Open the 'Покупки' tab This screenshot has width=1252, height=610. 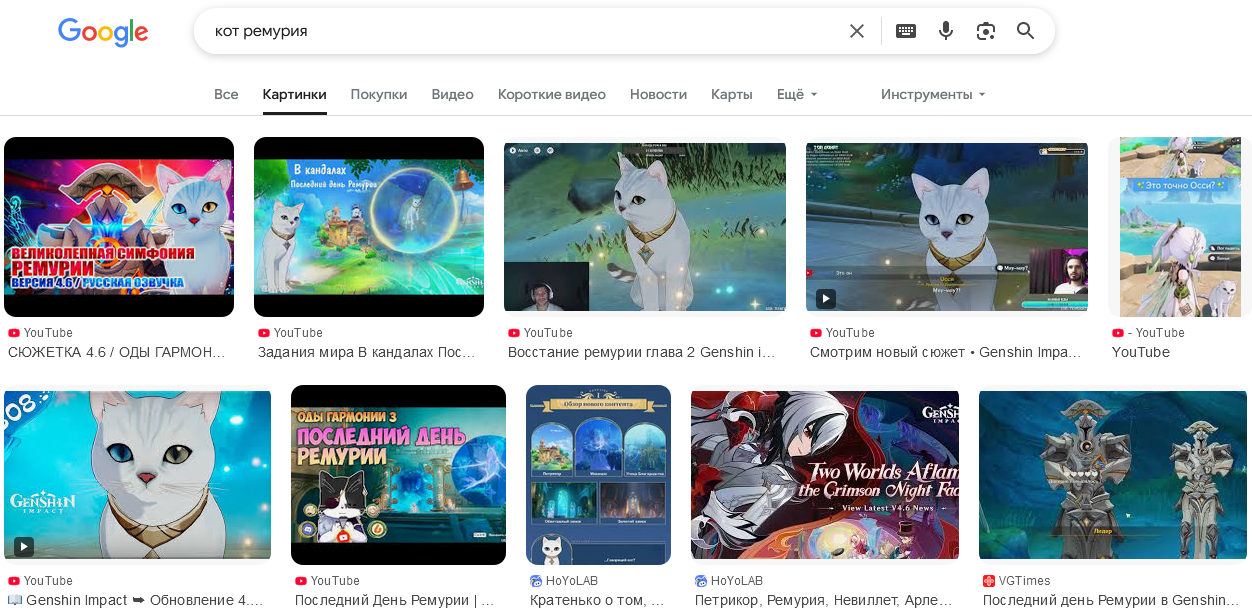(x=379, y=94)
